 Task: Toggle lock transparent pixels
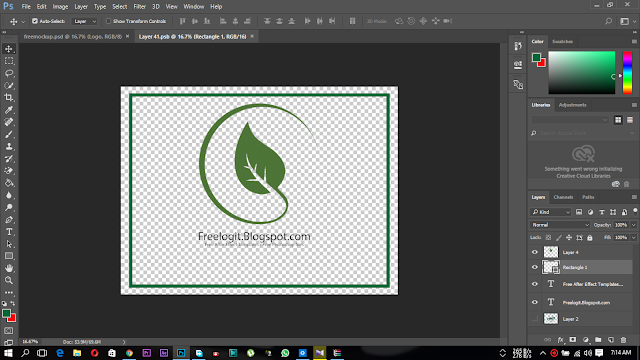(x=548, y=238)
